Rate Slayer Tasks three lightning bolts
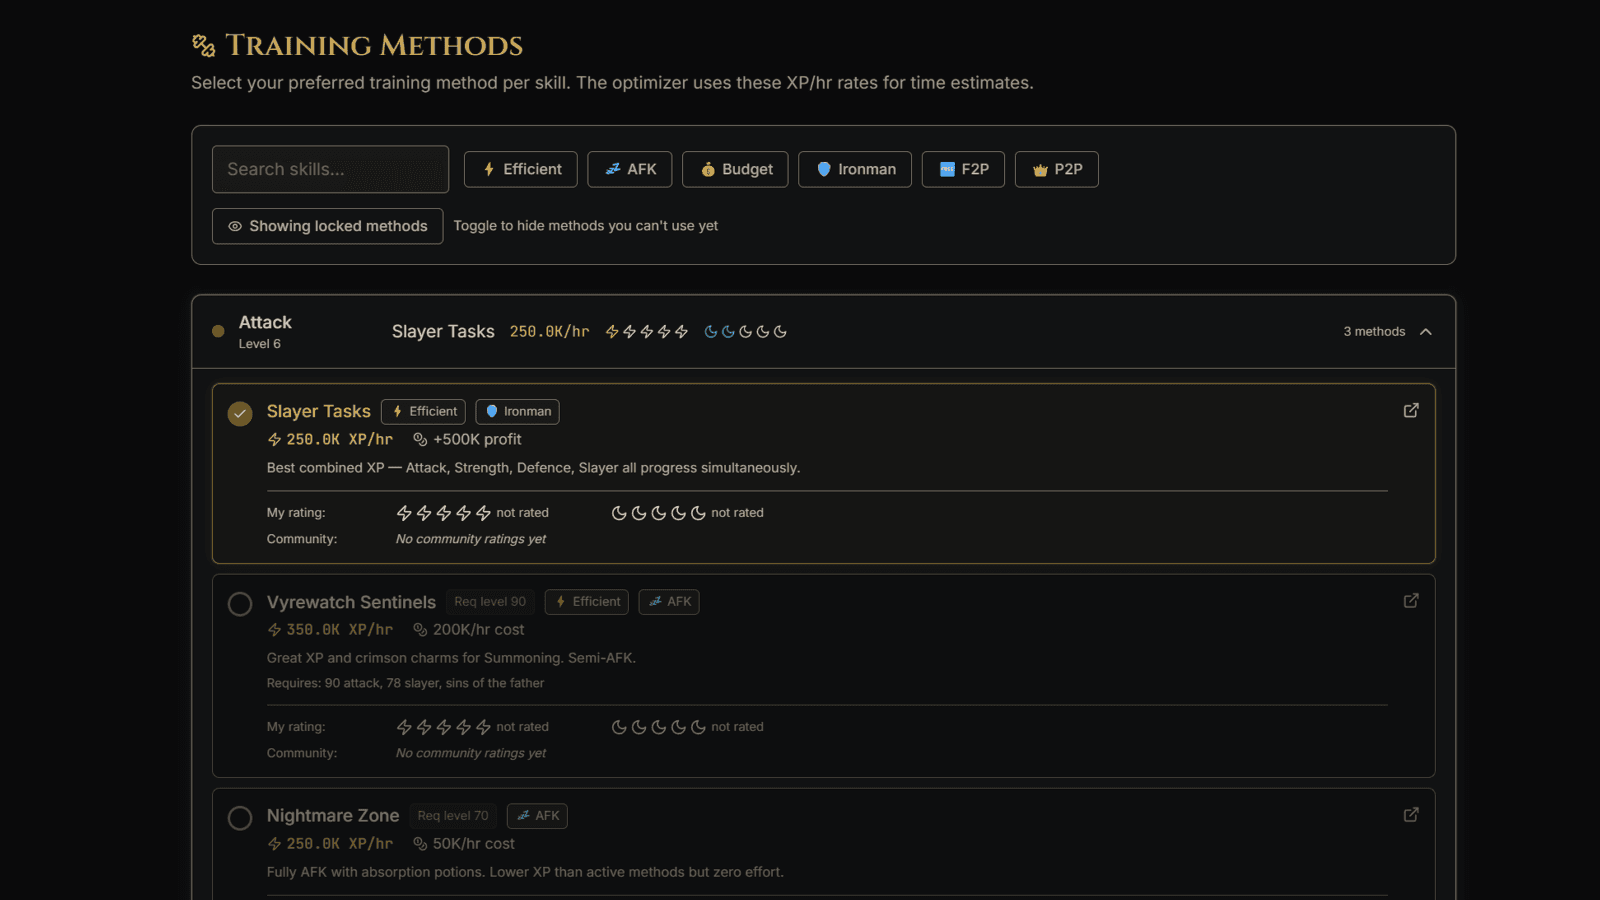The height and width of the screenshot is (900, 1600). coord(444,513)
